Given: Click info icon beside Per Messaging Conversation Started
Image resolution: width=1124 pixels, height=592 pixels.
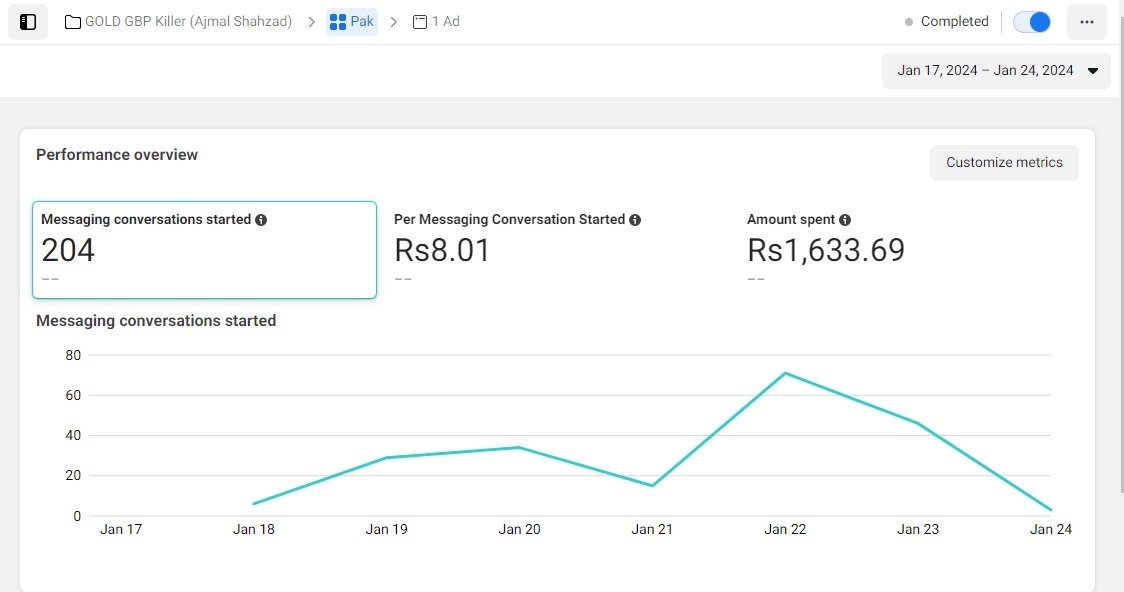Looking at the screenshot, I should pyautogui.click(x=635, y=220).
